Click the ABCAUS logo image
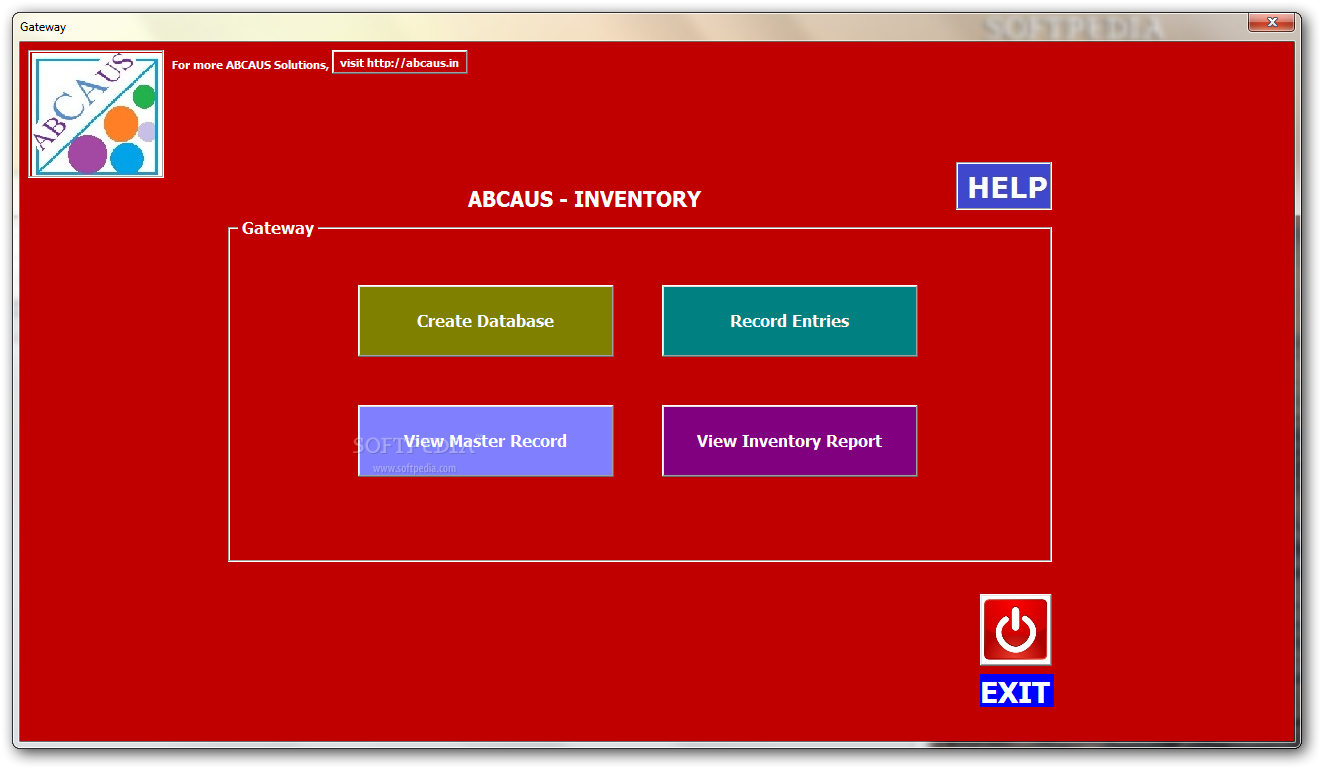The image size is (1322, 769). point(96,115)
